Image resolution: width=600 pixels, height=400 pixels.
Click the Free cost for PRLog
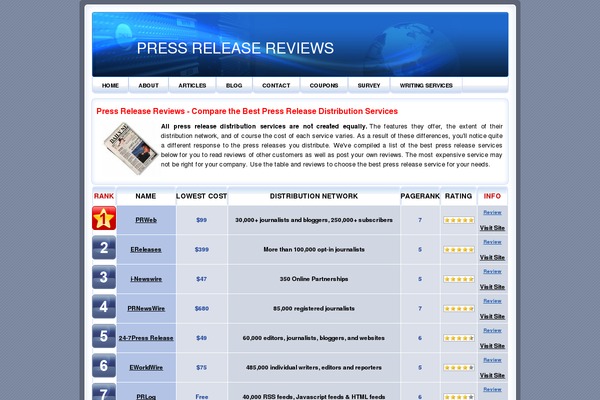click(x=202, y=397)
